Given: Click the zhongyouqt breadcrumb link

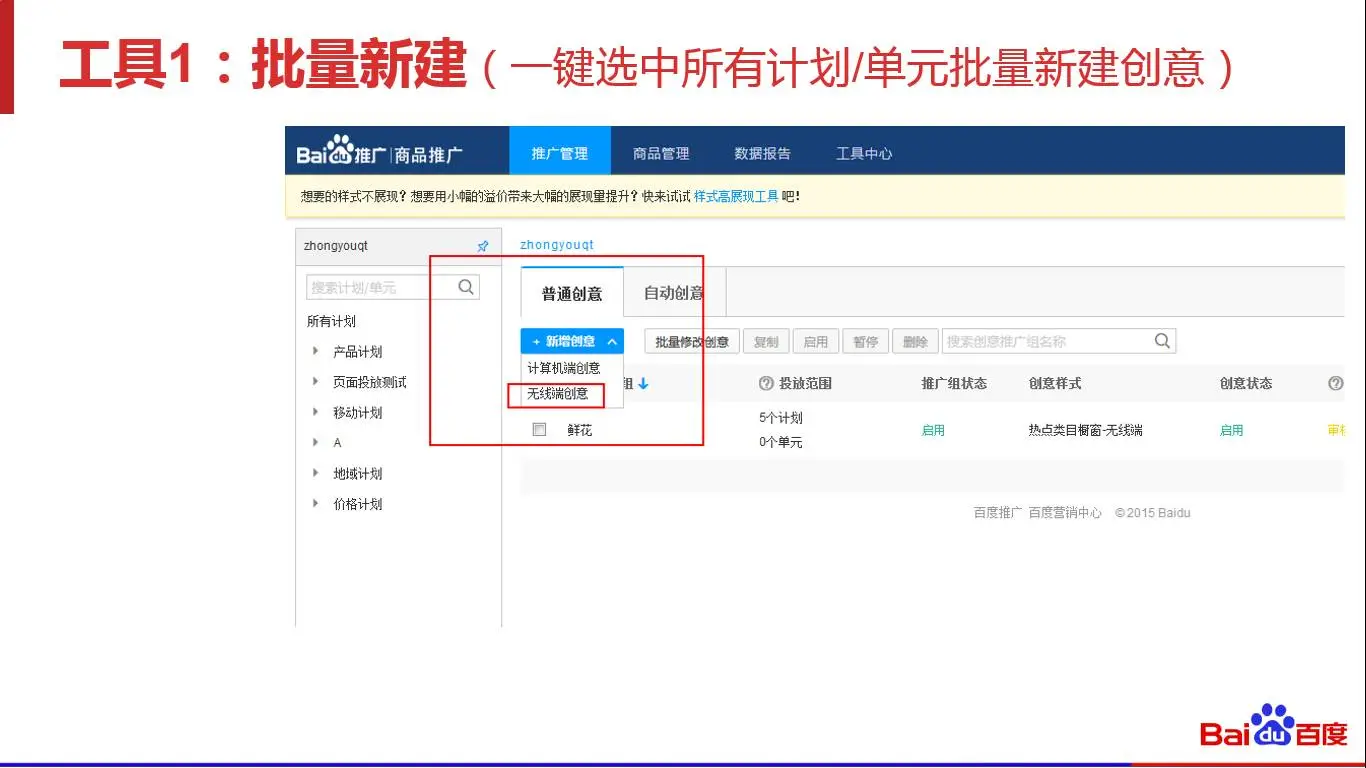Looking at the screenshot, I should click(557, 245).
